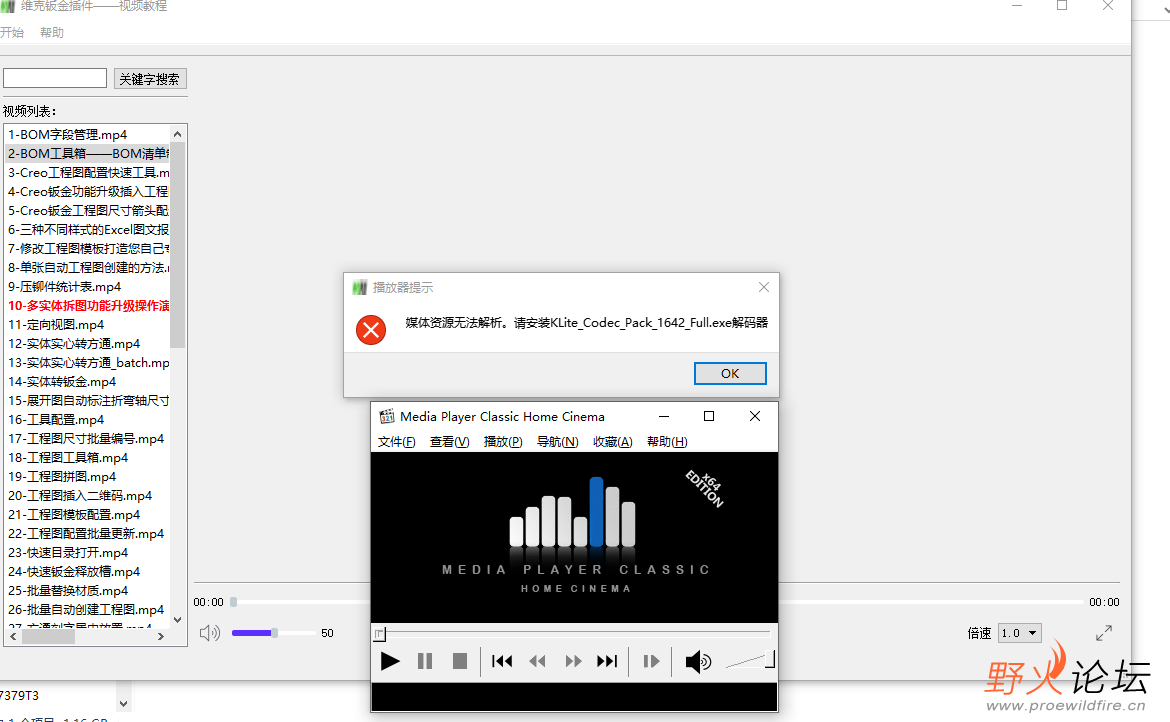1170x722 pixels.
Task: Select 17-工程图尺寸批量编号.mp4
Action: [x=87, y=439]
